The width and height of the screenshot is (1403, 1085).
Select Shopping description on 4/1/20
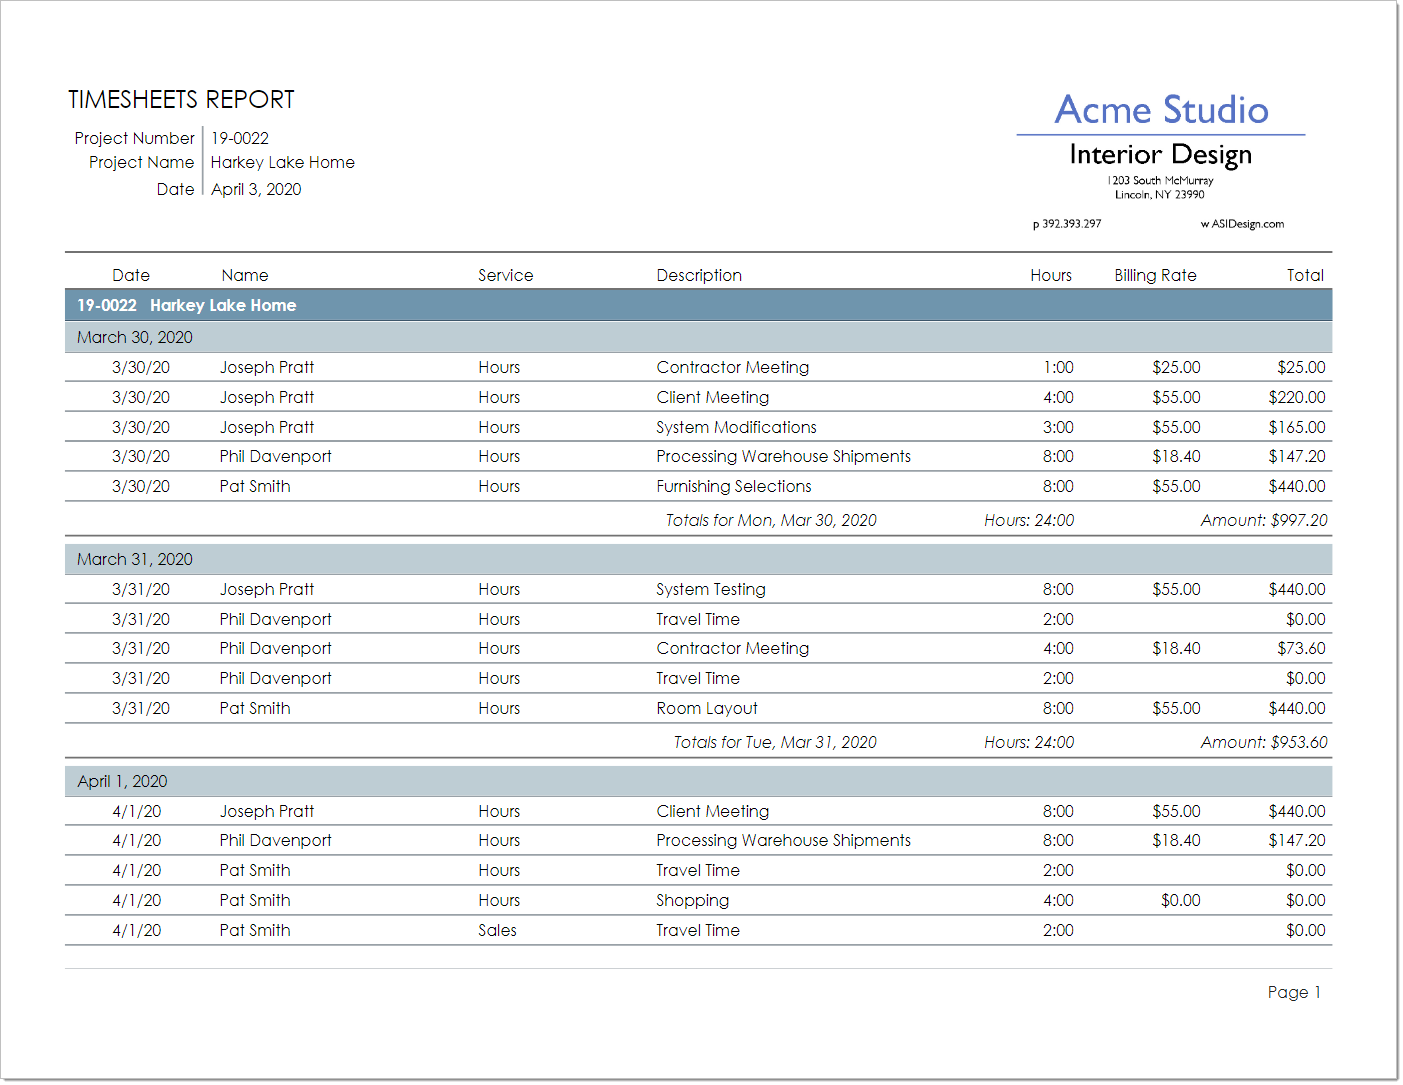point(693,900)
